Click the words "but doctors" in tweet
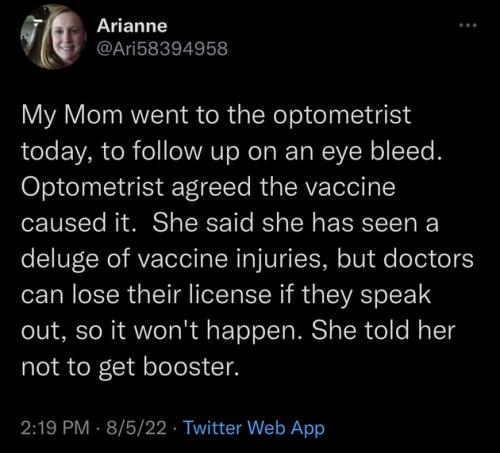 pos(405,259)
